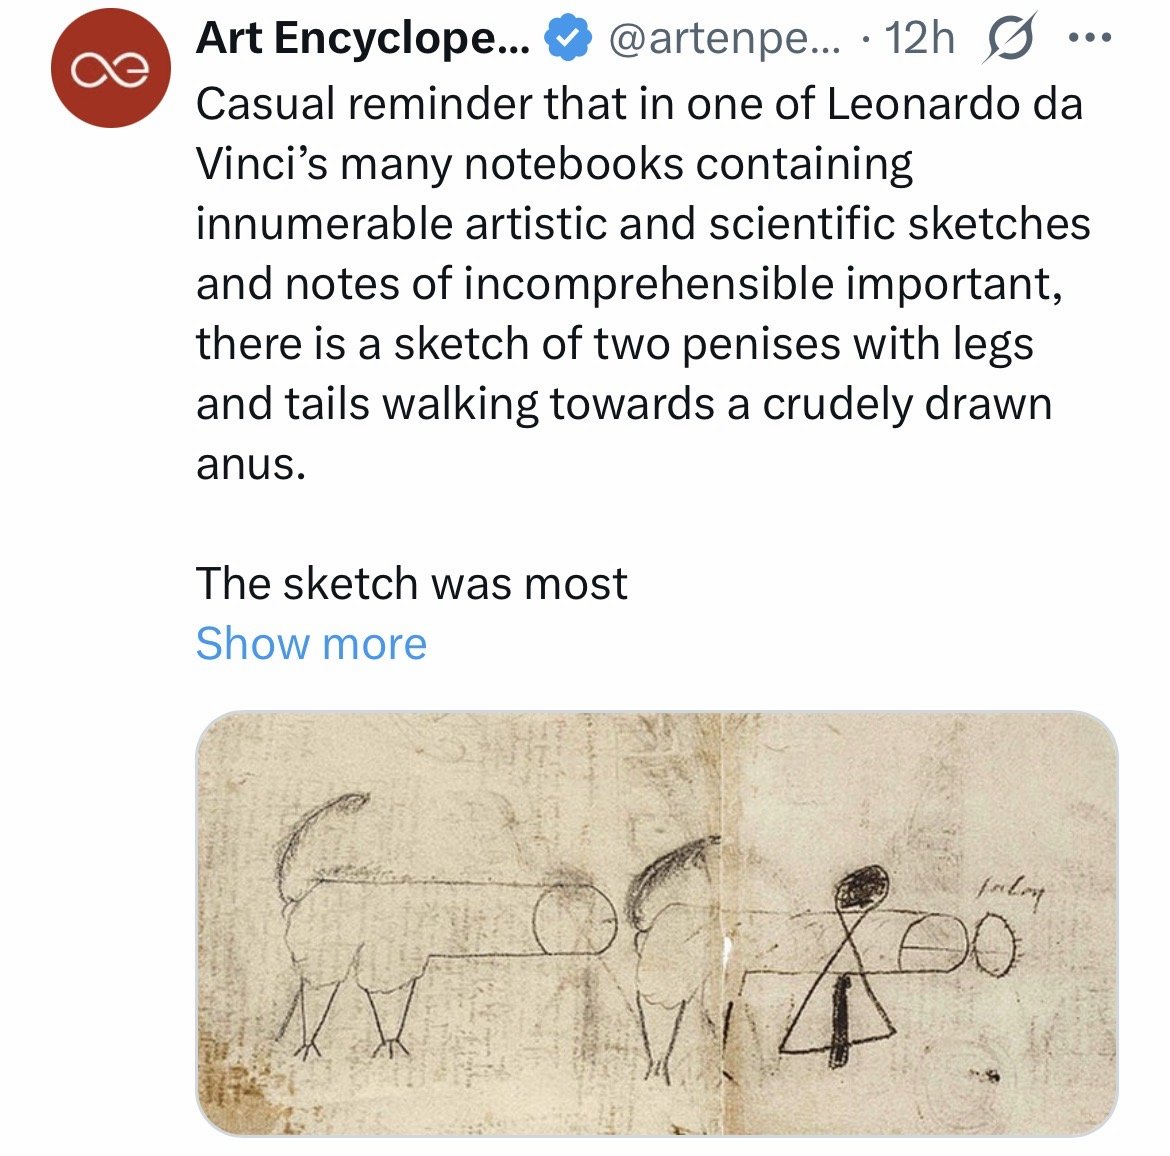
Task: Expand the tweet with Show more
Action: [311, 643]
